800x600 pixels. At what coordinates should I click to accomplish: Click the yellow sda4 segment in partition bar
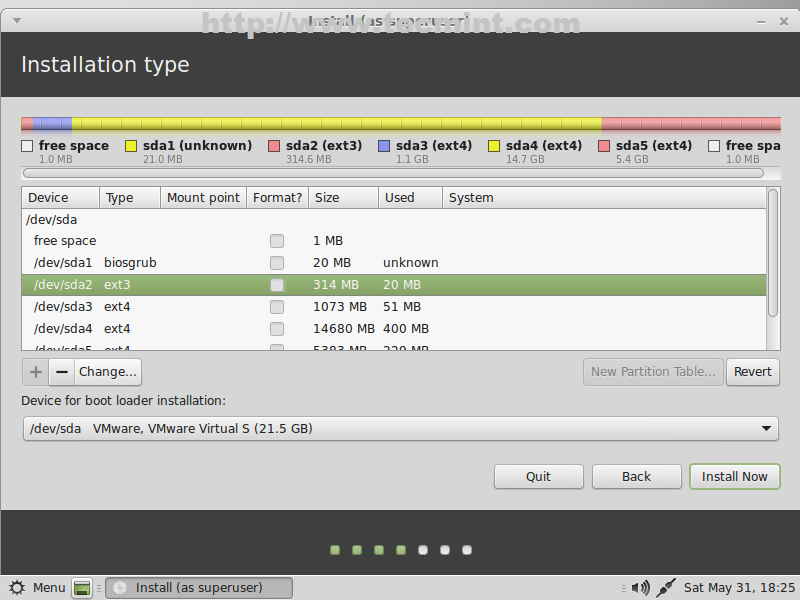(x=335, y=125)
